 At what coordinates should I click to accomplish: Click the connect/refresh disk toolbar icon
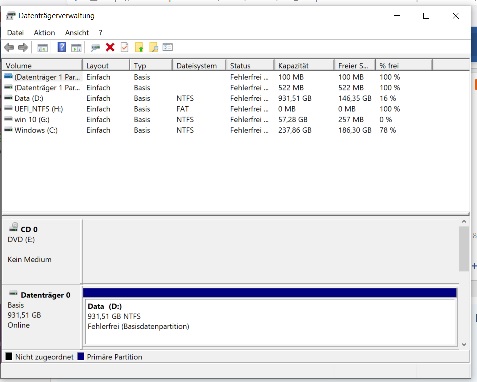tap(95, 48)
